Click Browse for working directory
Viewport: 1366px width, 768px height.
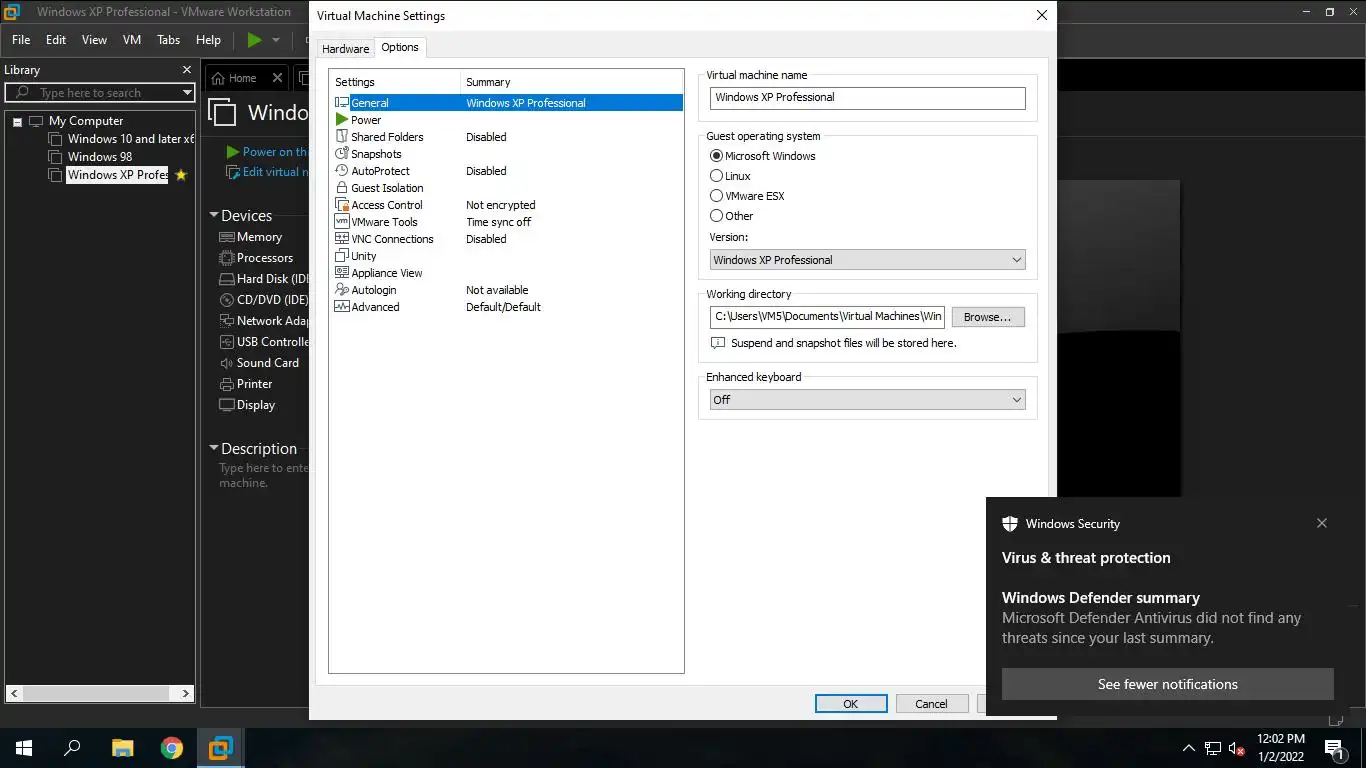pyautogui.click(x=988, y=317)
